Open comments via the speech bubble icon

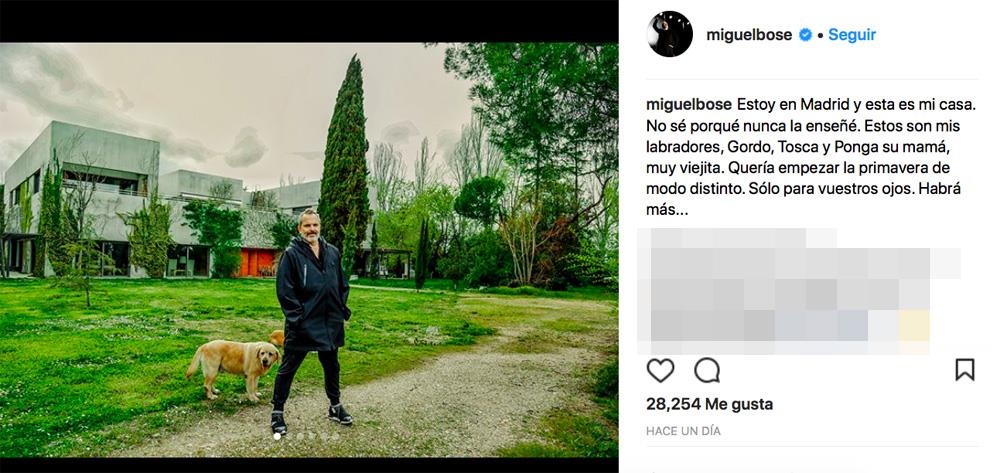(x=707, y=370)
